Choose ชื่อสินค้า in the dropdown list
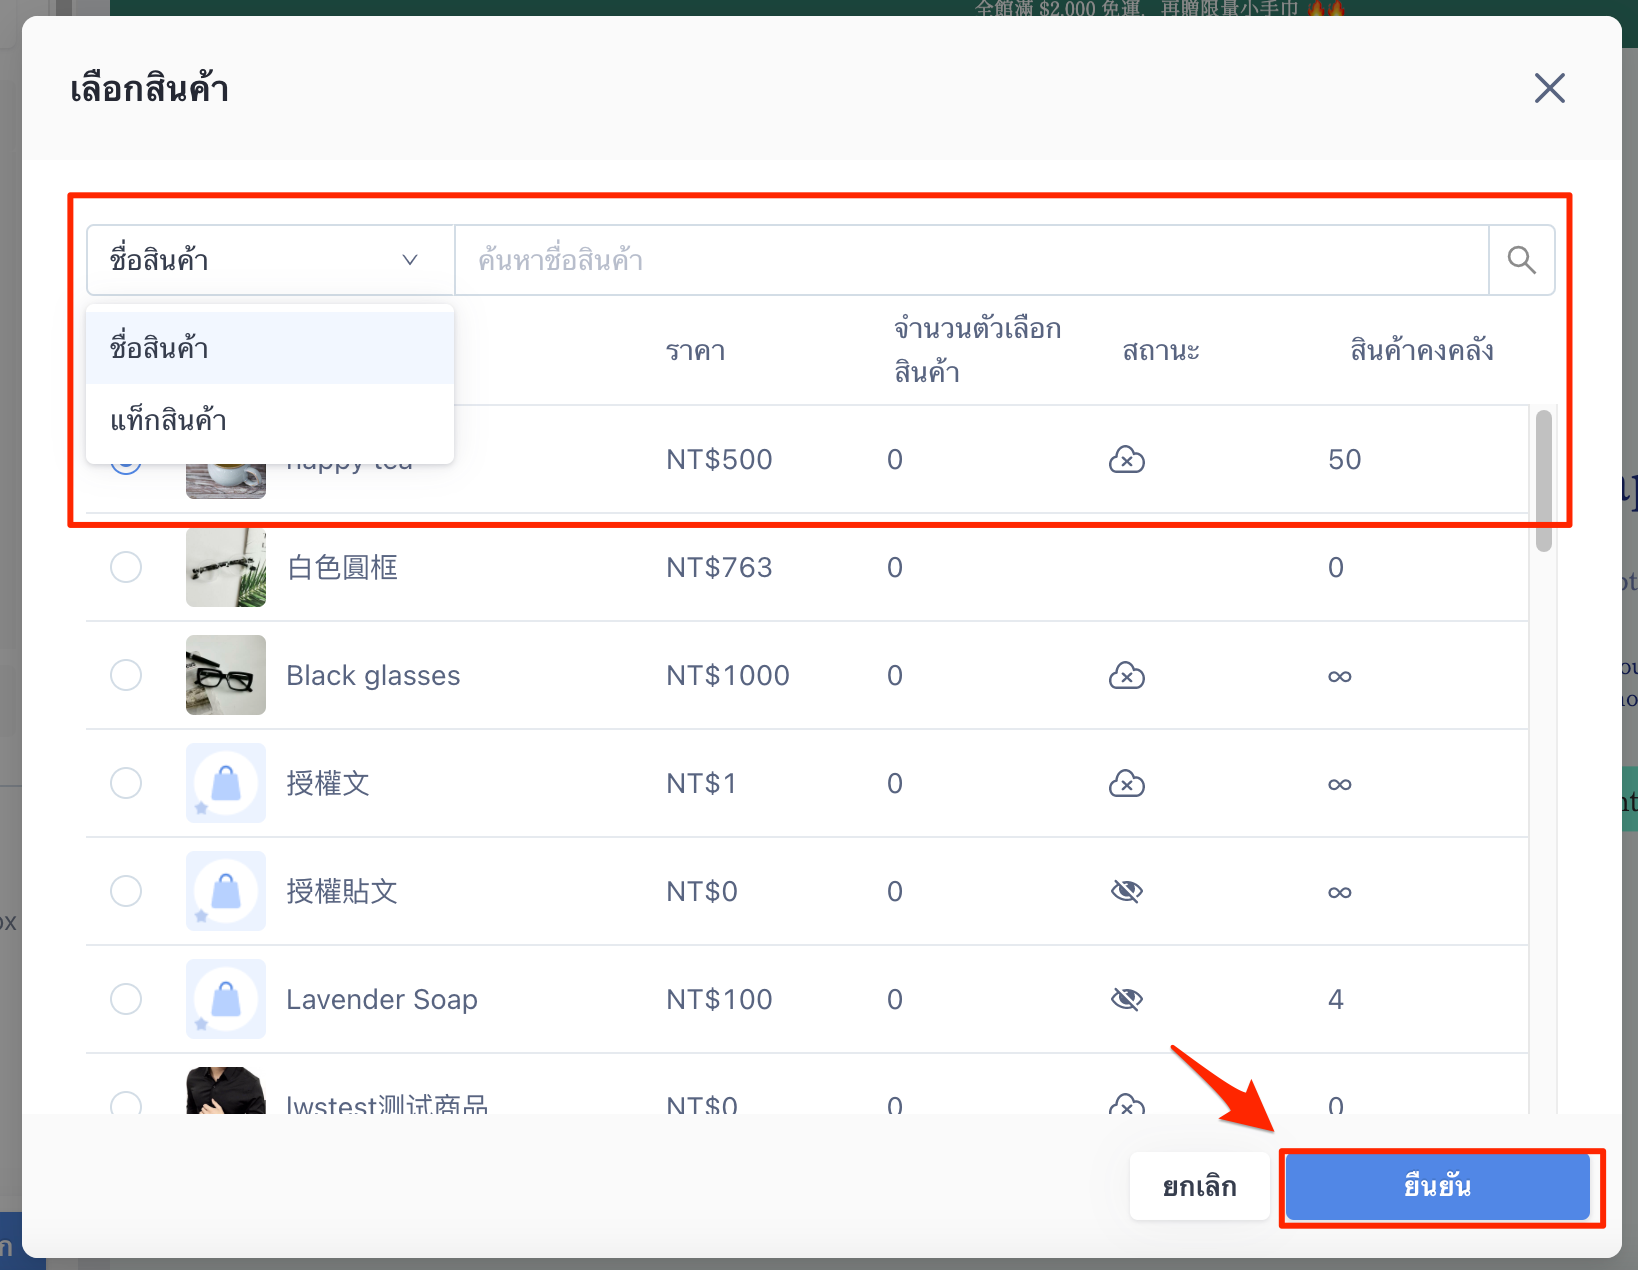 [270, 348]
